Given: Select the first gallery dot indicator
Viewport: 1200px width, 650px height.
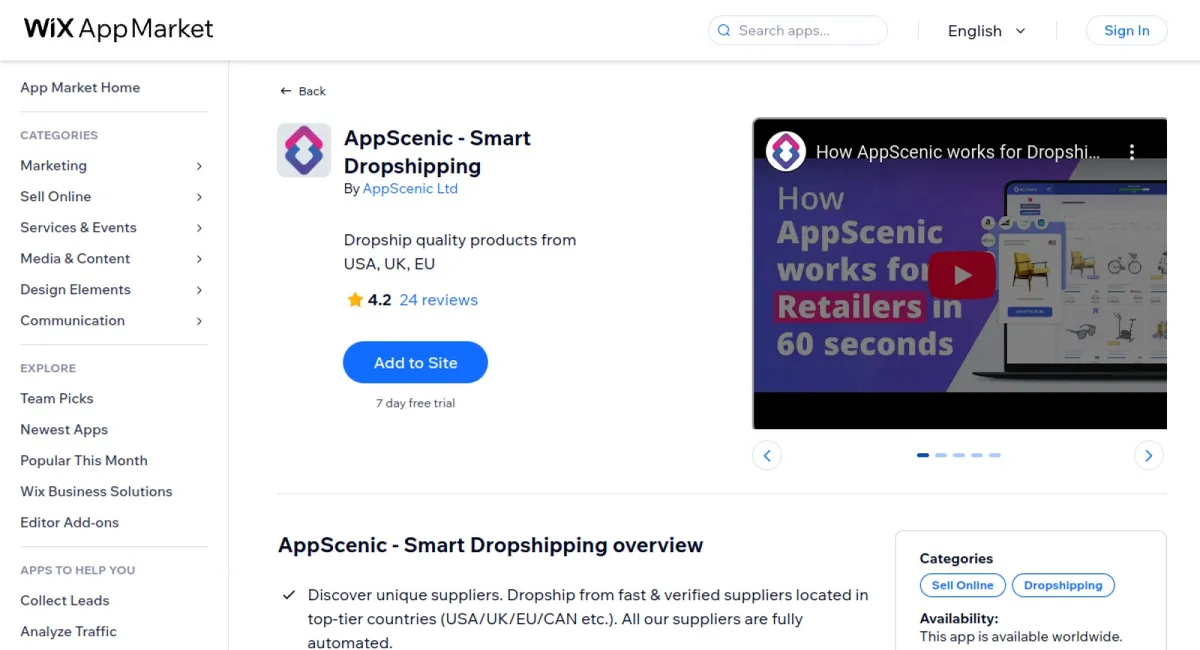Looking at the screenshot, I should (923, 455).
